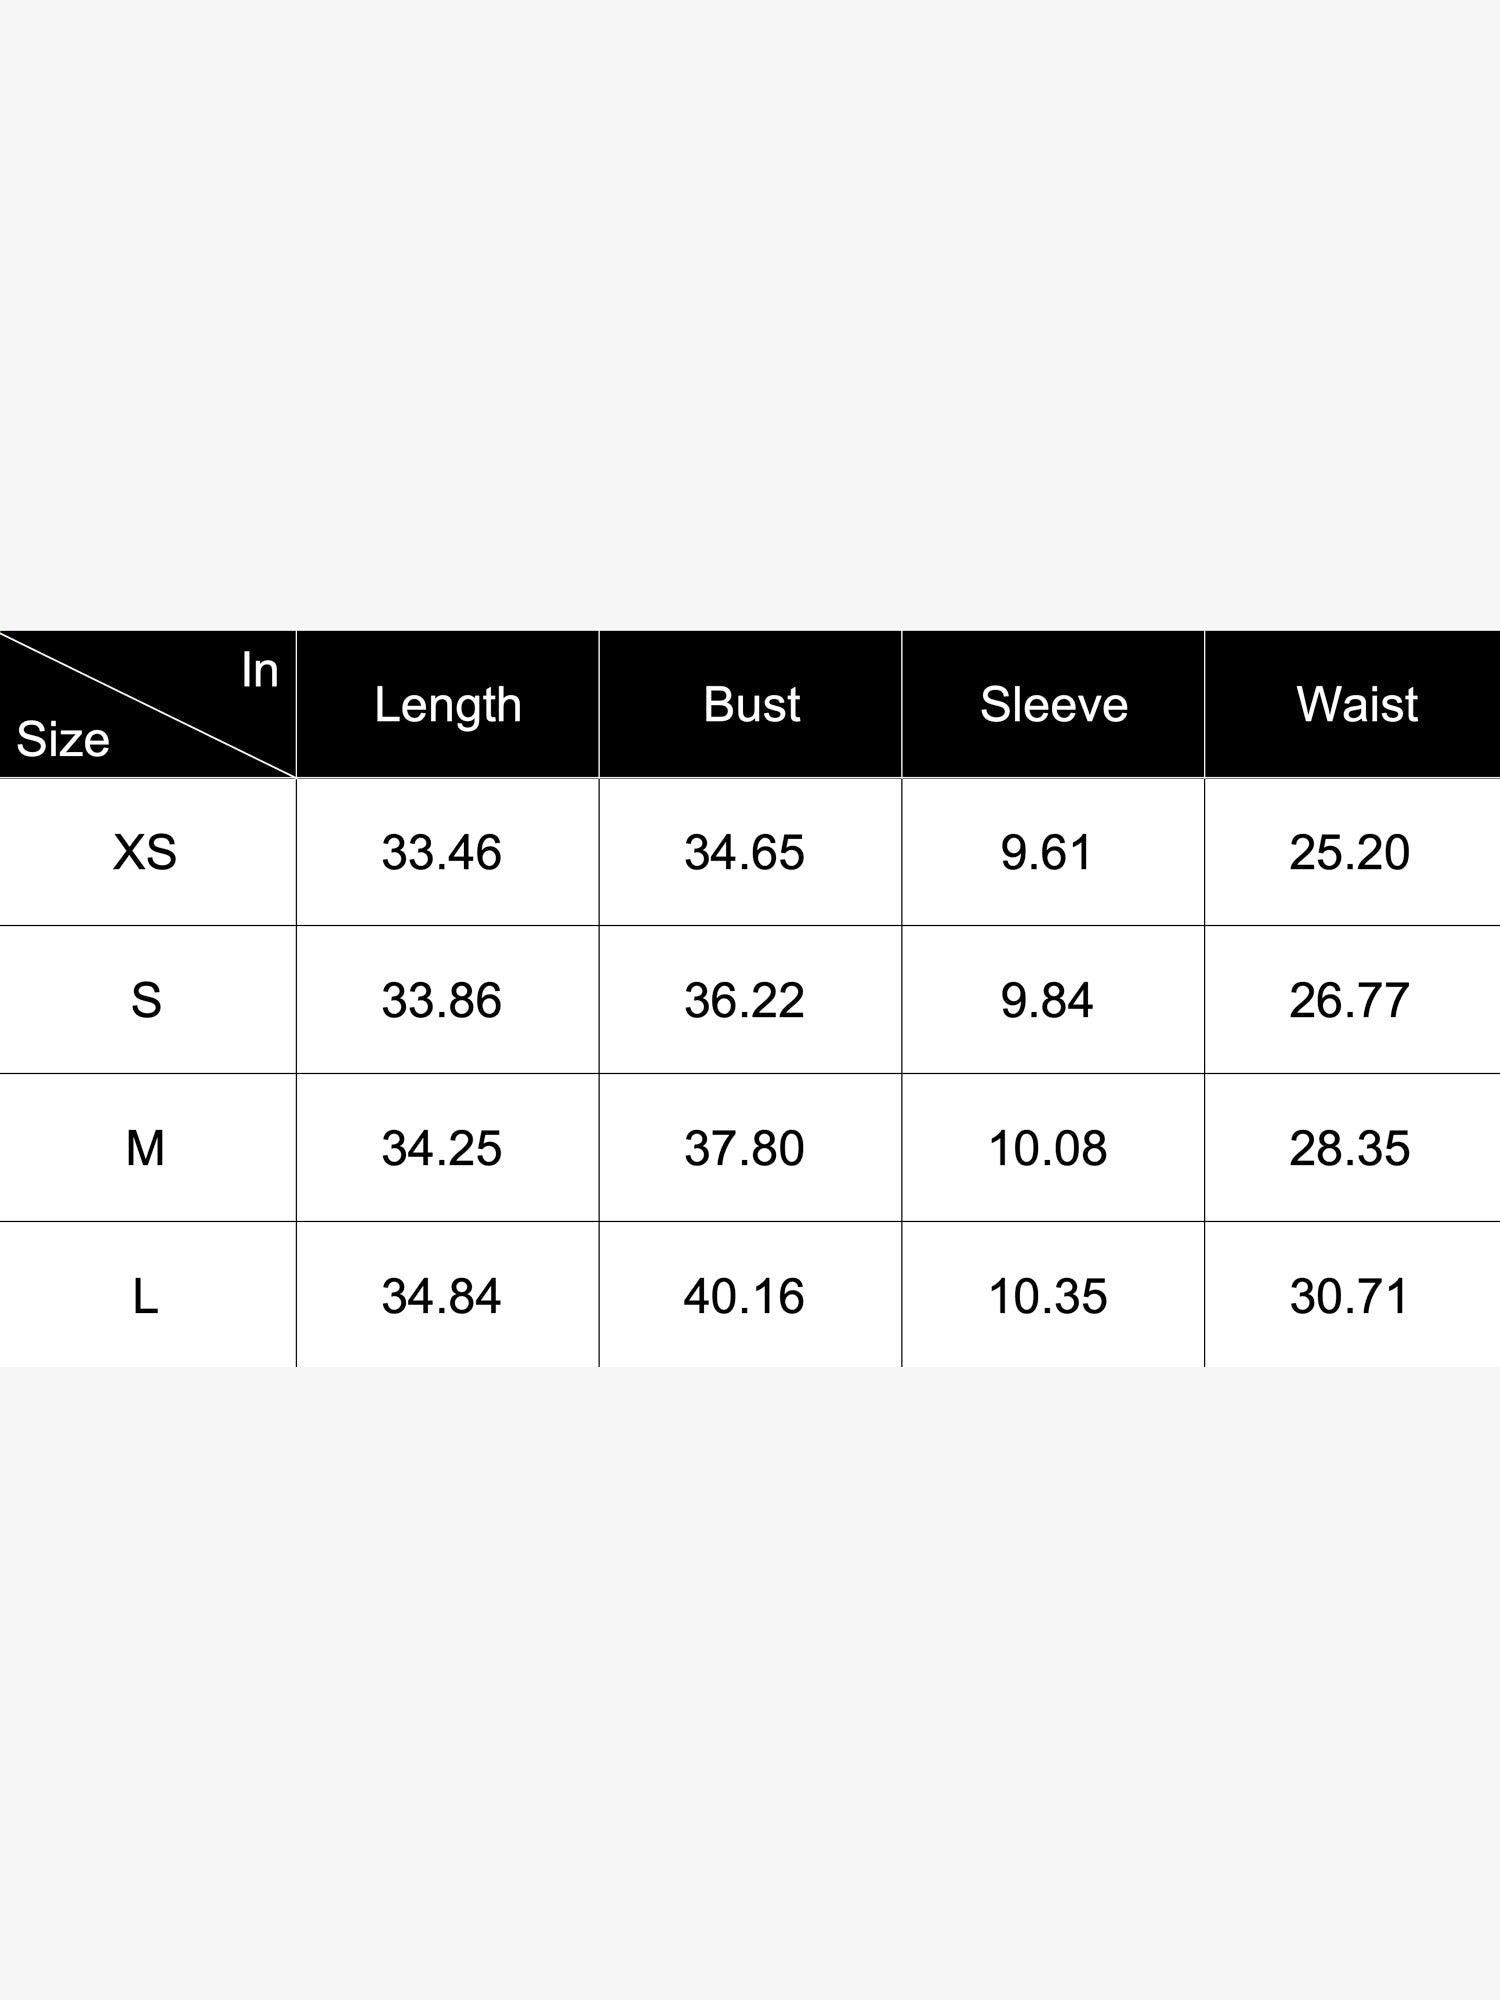The height and width of the screenshot is (2000, 1500).
Task: Select the M size row label
Action: 145,1148
